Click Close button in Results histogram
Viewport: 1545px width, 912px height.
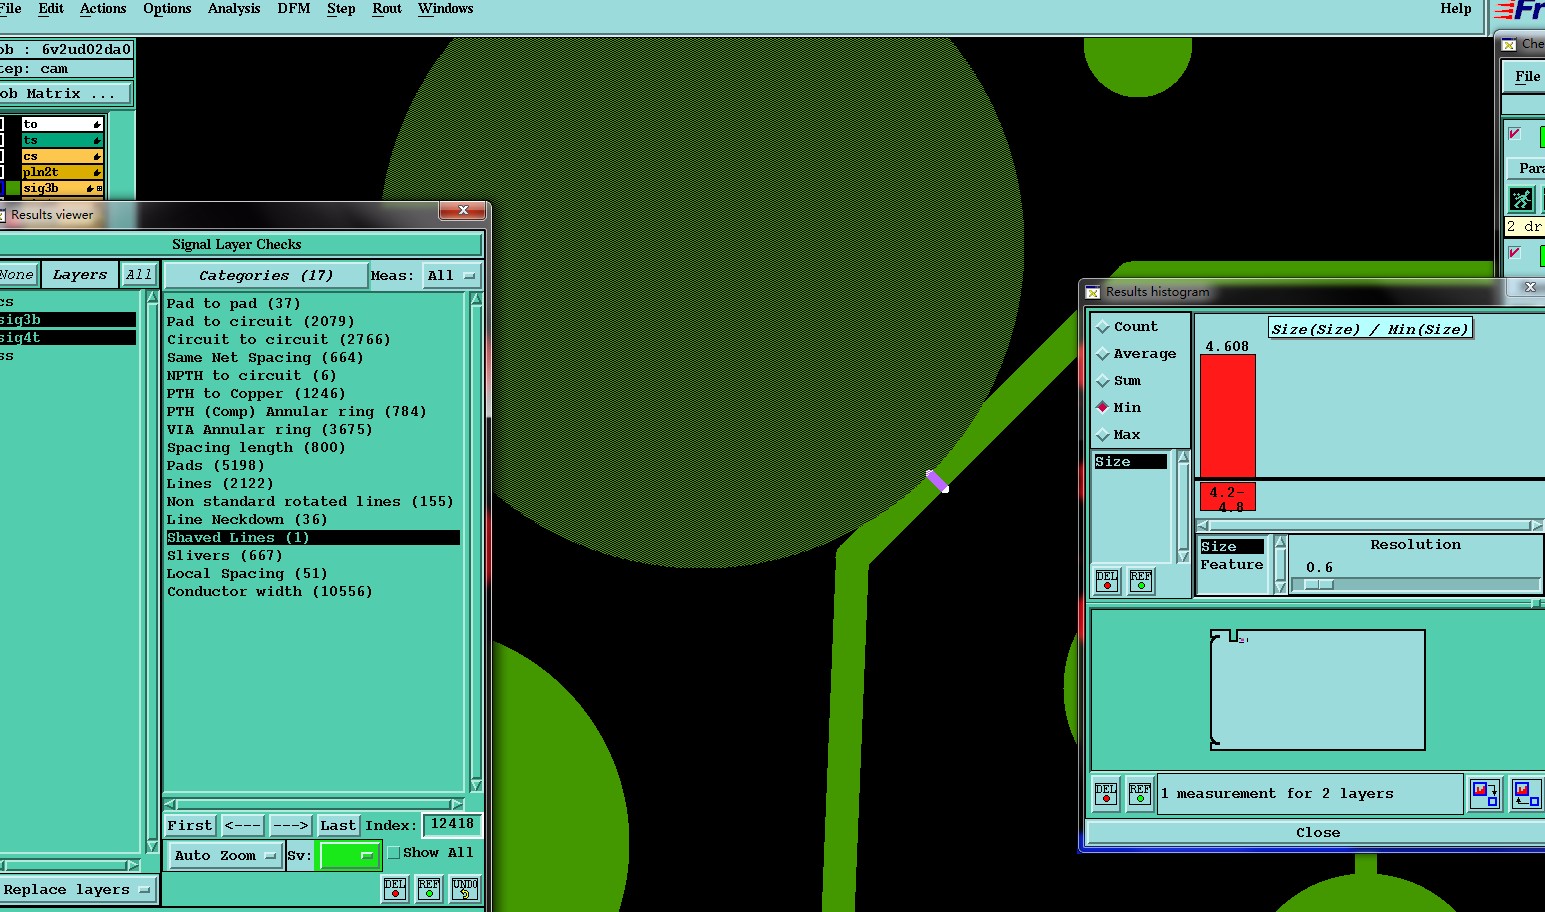1317,833
